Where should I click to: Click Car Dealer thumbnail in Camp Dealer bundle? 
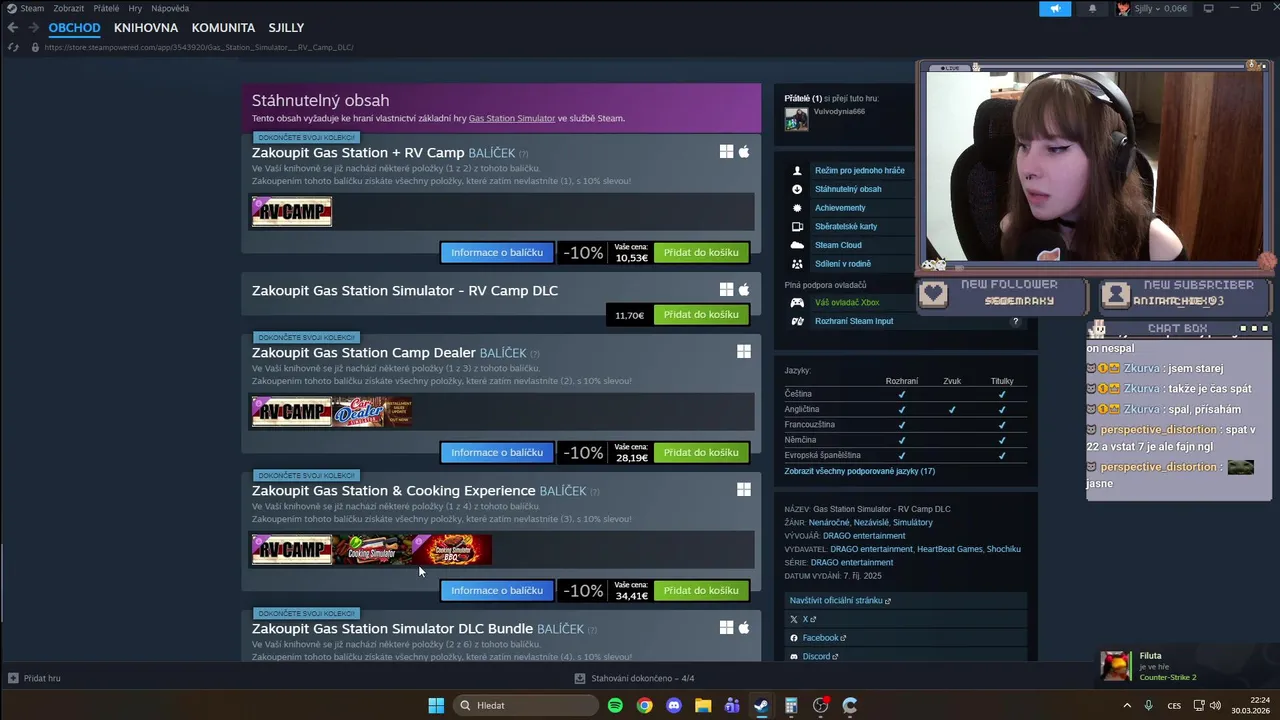[x=372, y=412]
